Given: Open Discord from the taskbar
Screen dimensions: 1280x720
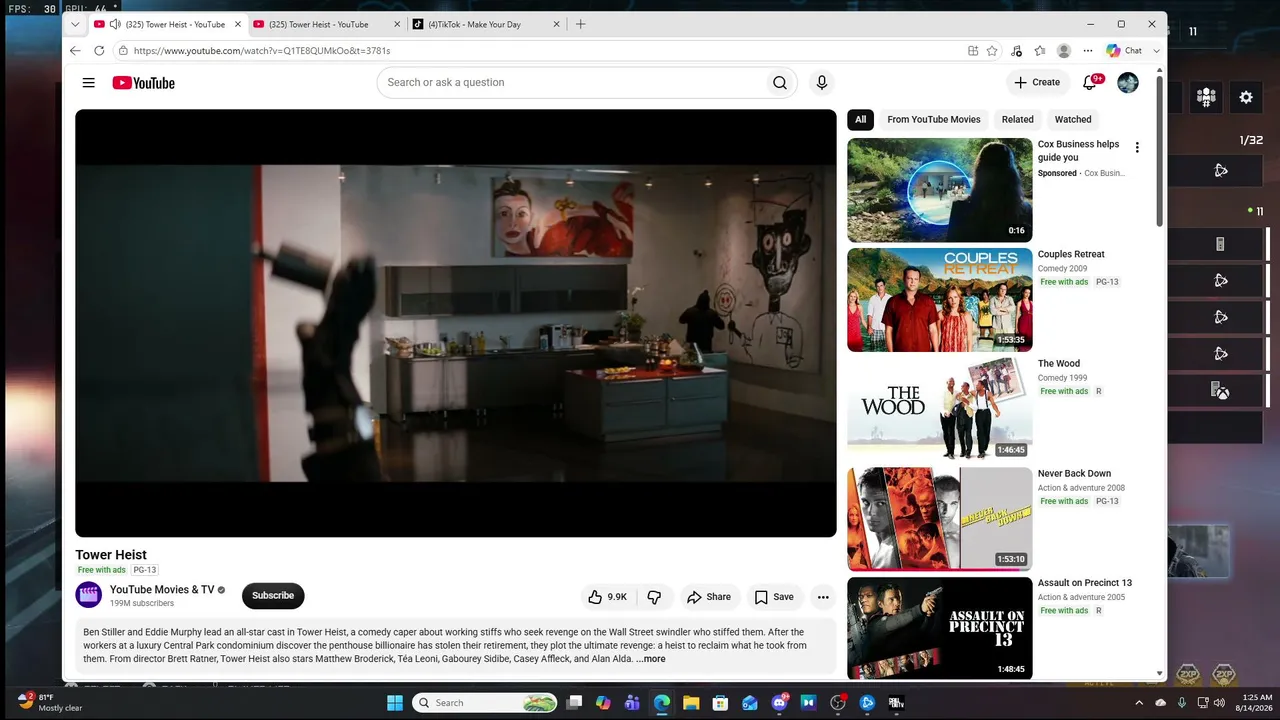Looking at the screenshot, I should 780,703.
